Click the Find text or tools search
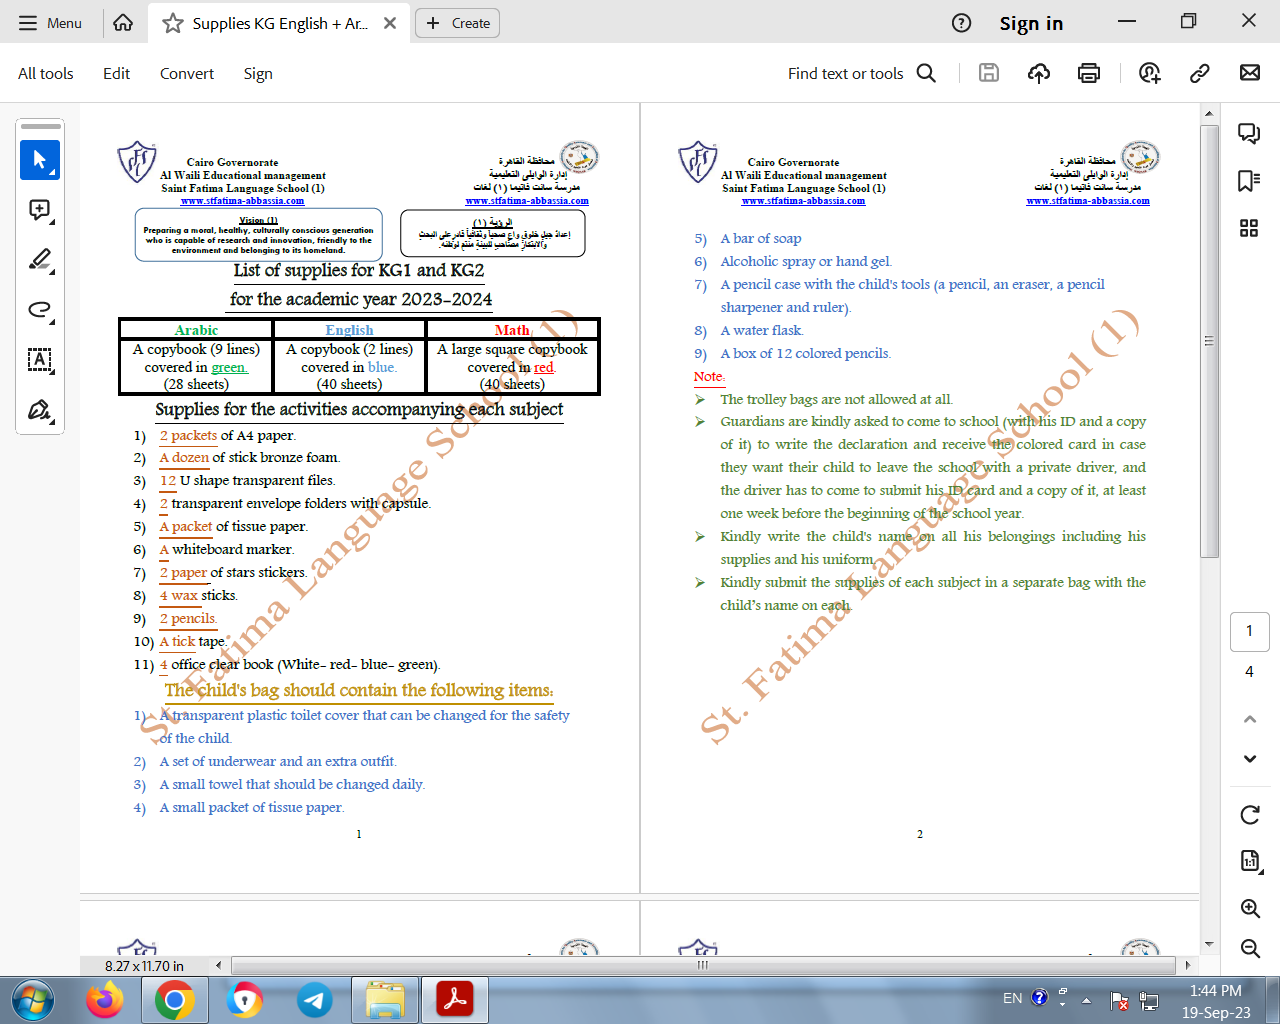 [862, 73]
